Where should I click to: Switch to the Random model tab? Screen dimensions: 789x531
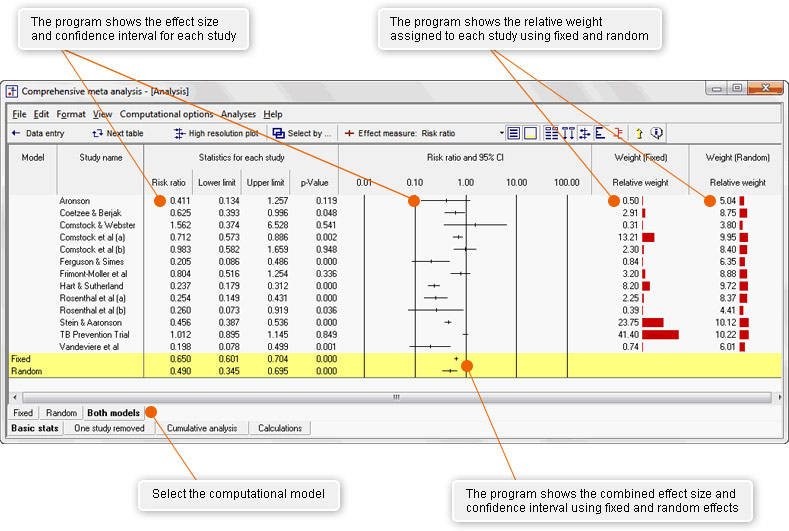[x=61, y=412]
